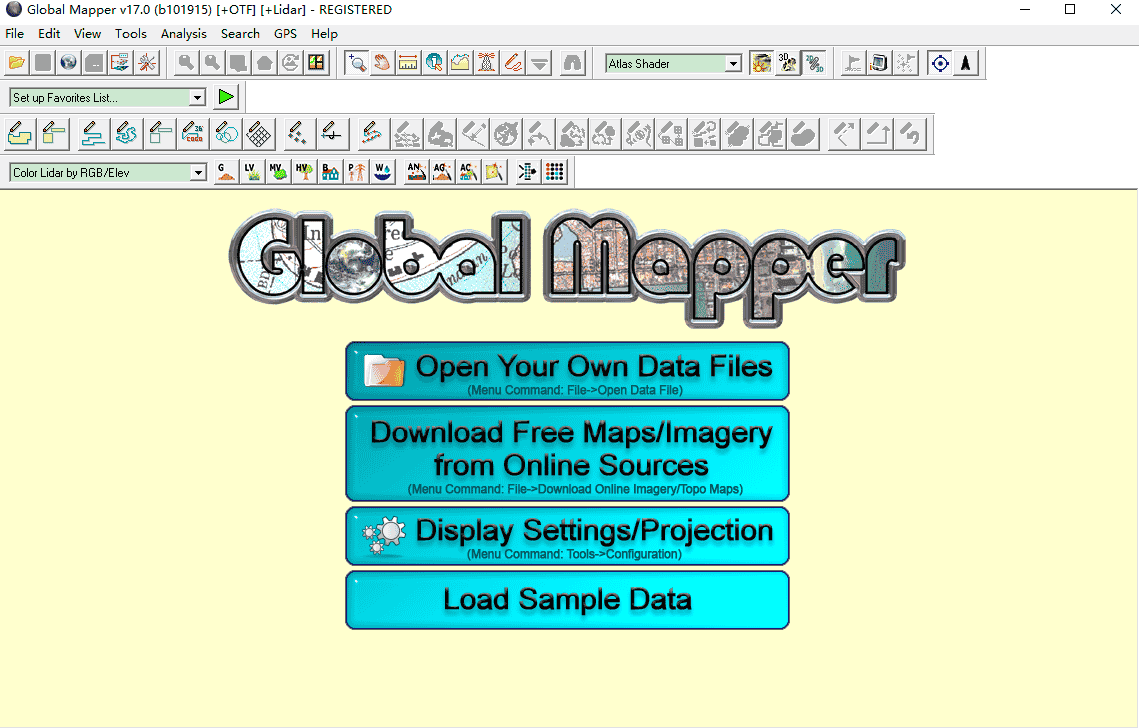Expand the Atlas Shader dropdown
The image size is (1139, 728).
coord(733,64)
